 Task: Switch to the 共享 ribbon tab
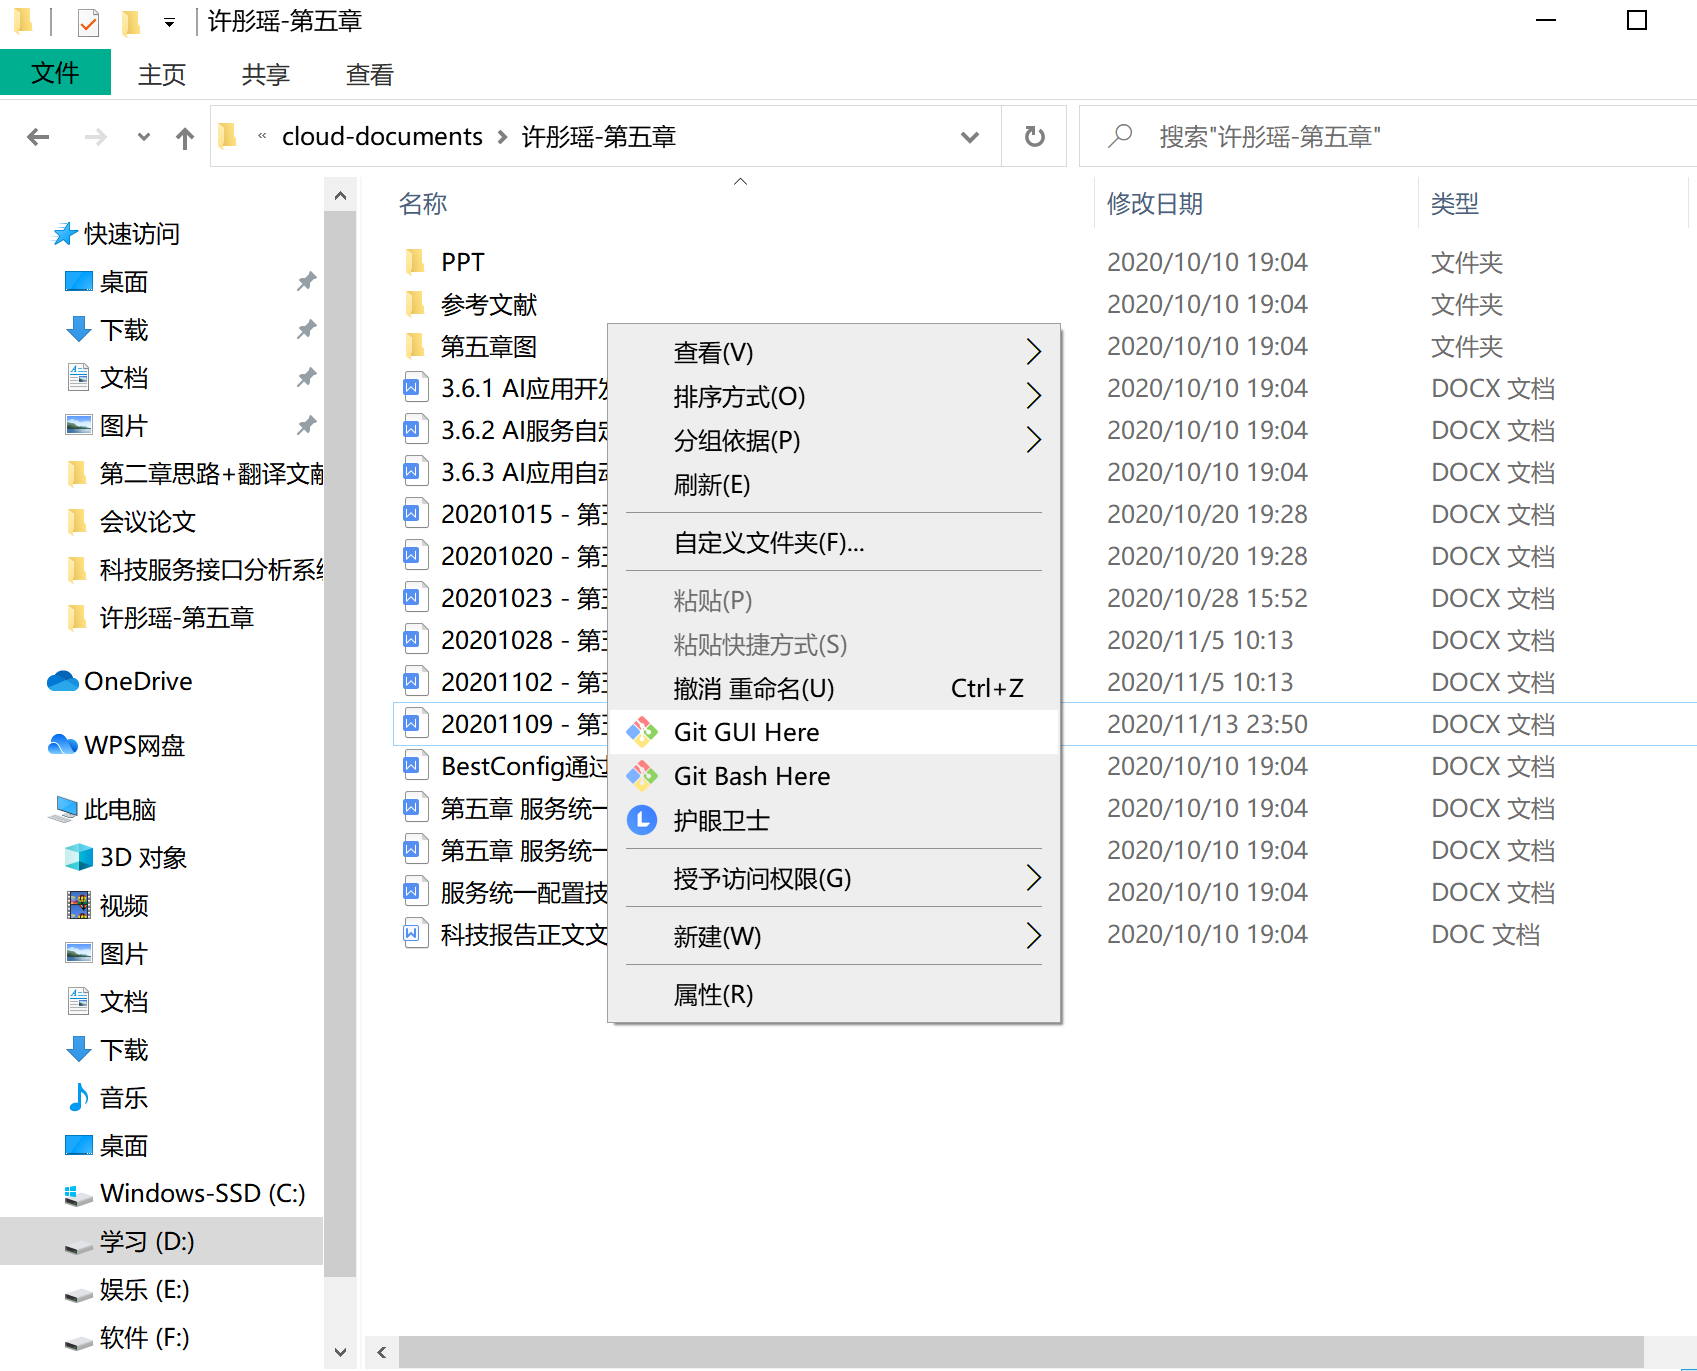(266, 74)
